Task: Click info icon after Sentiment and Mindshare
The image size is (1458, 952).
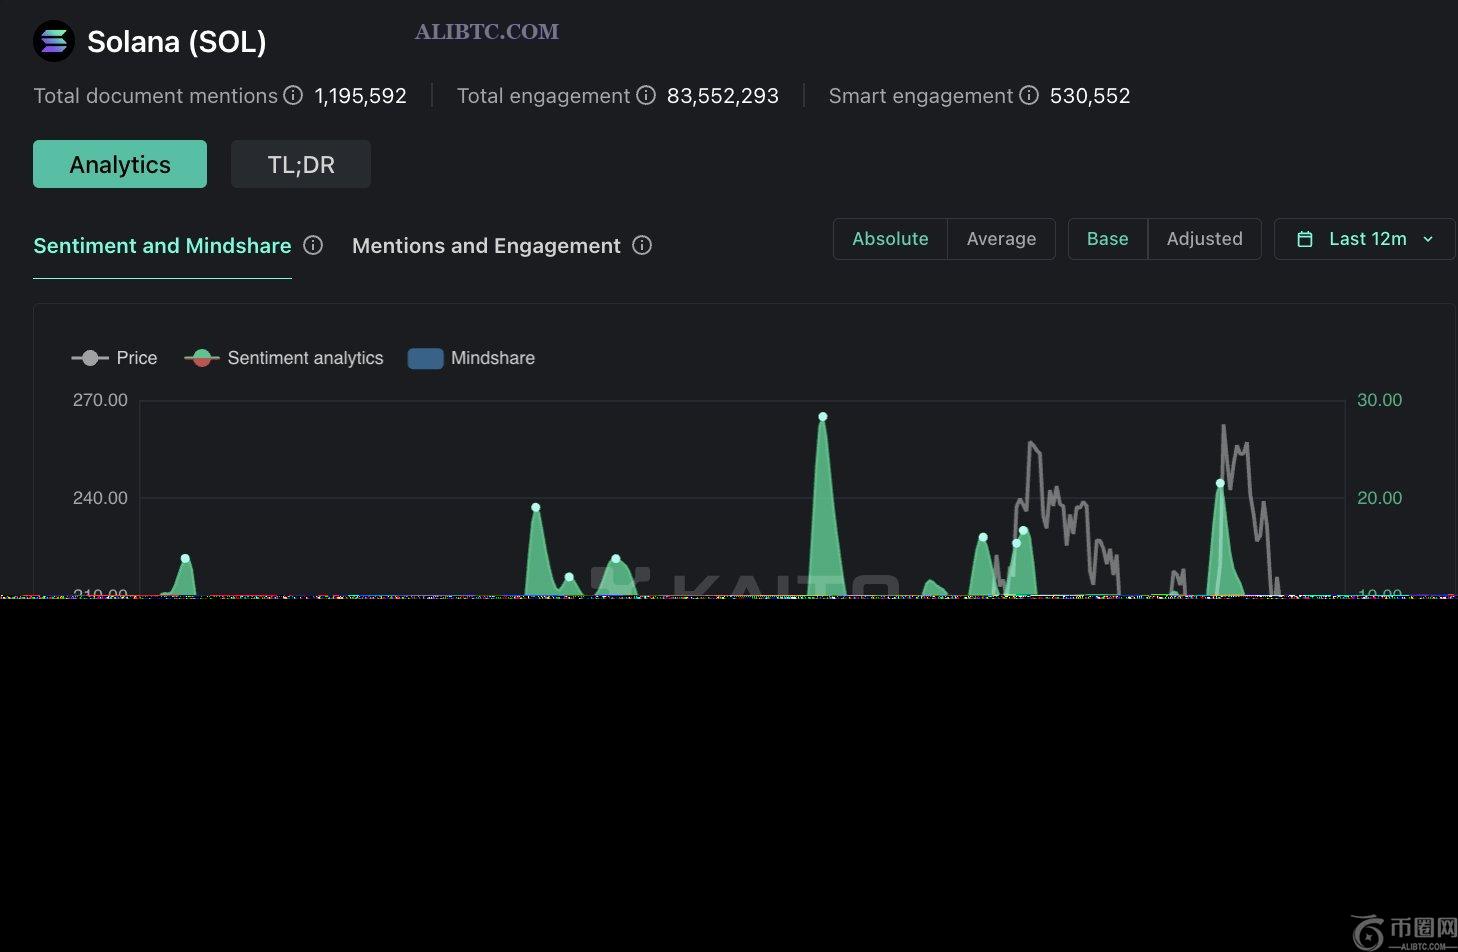Action: (x=313, y=245)
